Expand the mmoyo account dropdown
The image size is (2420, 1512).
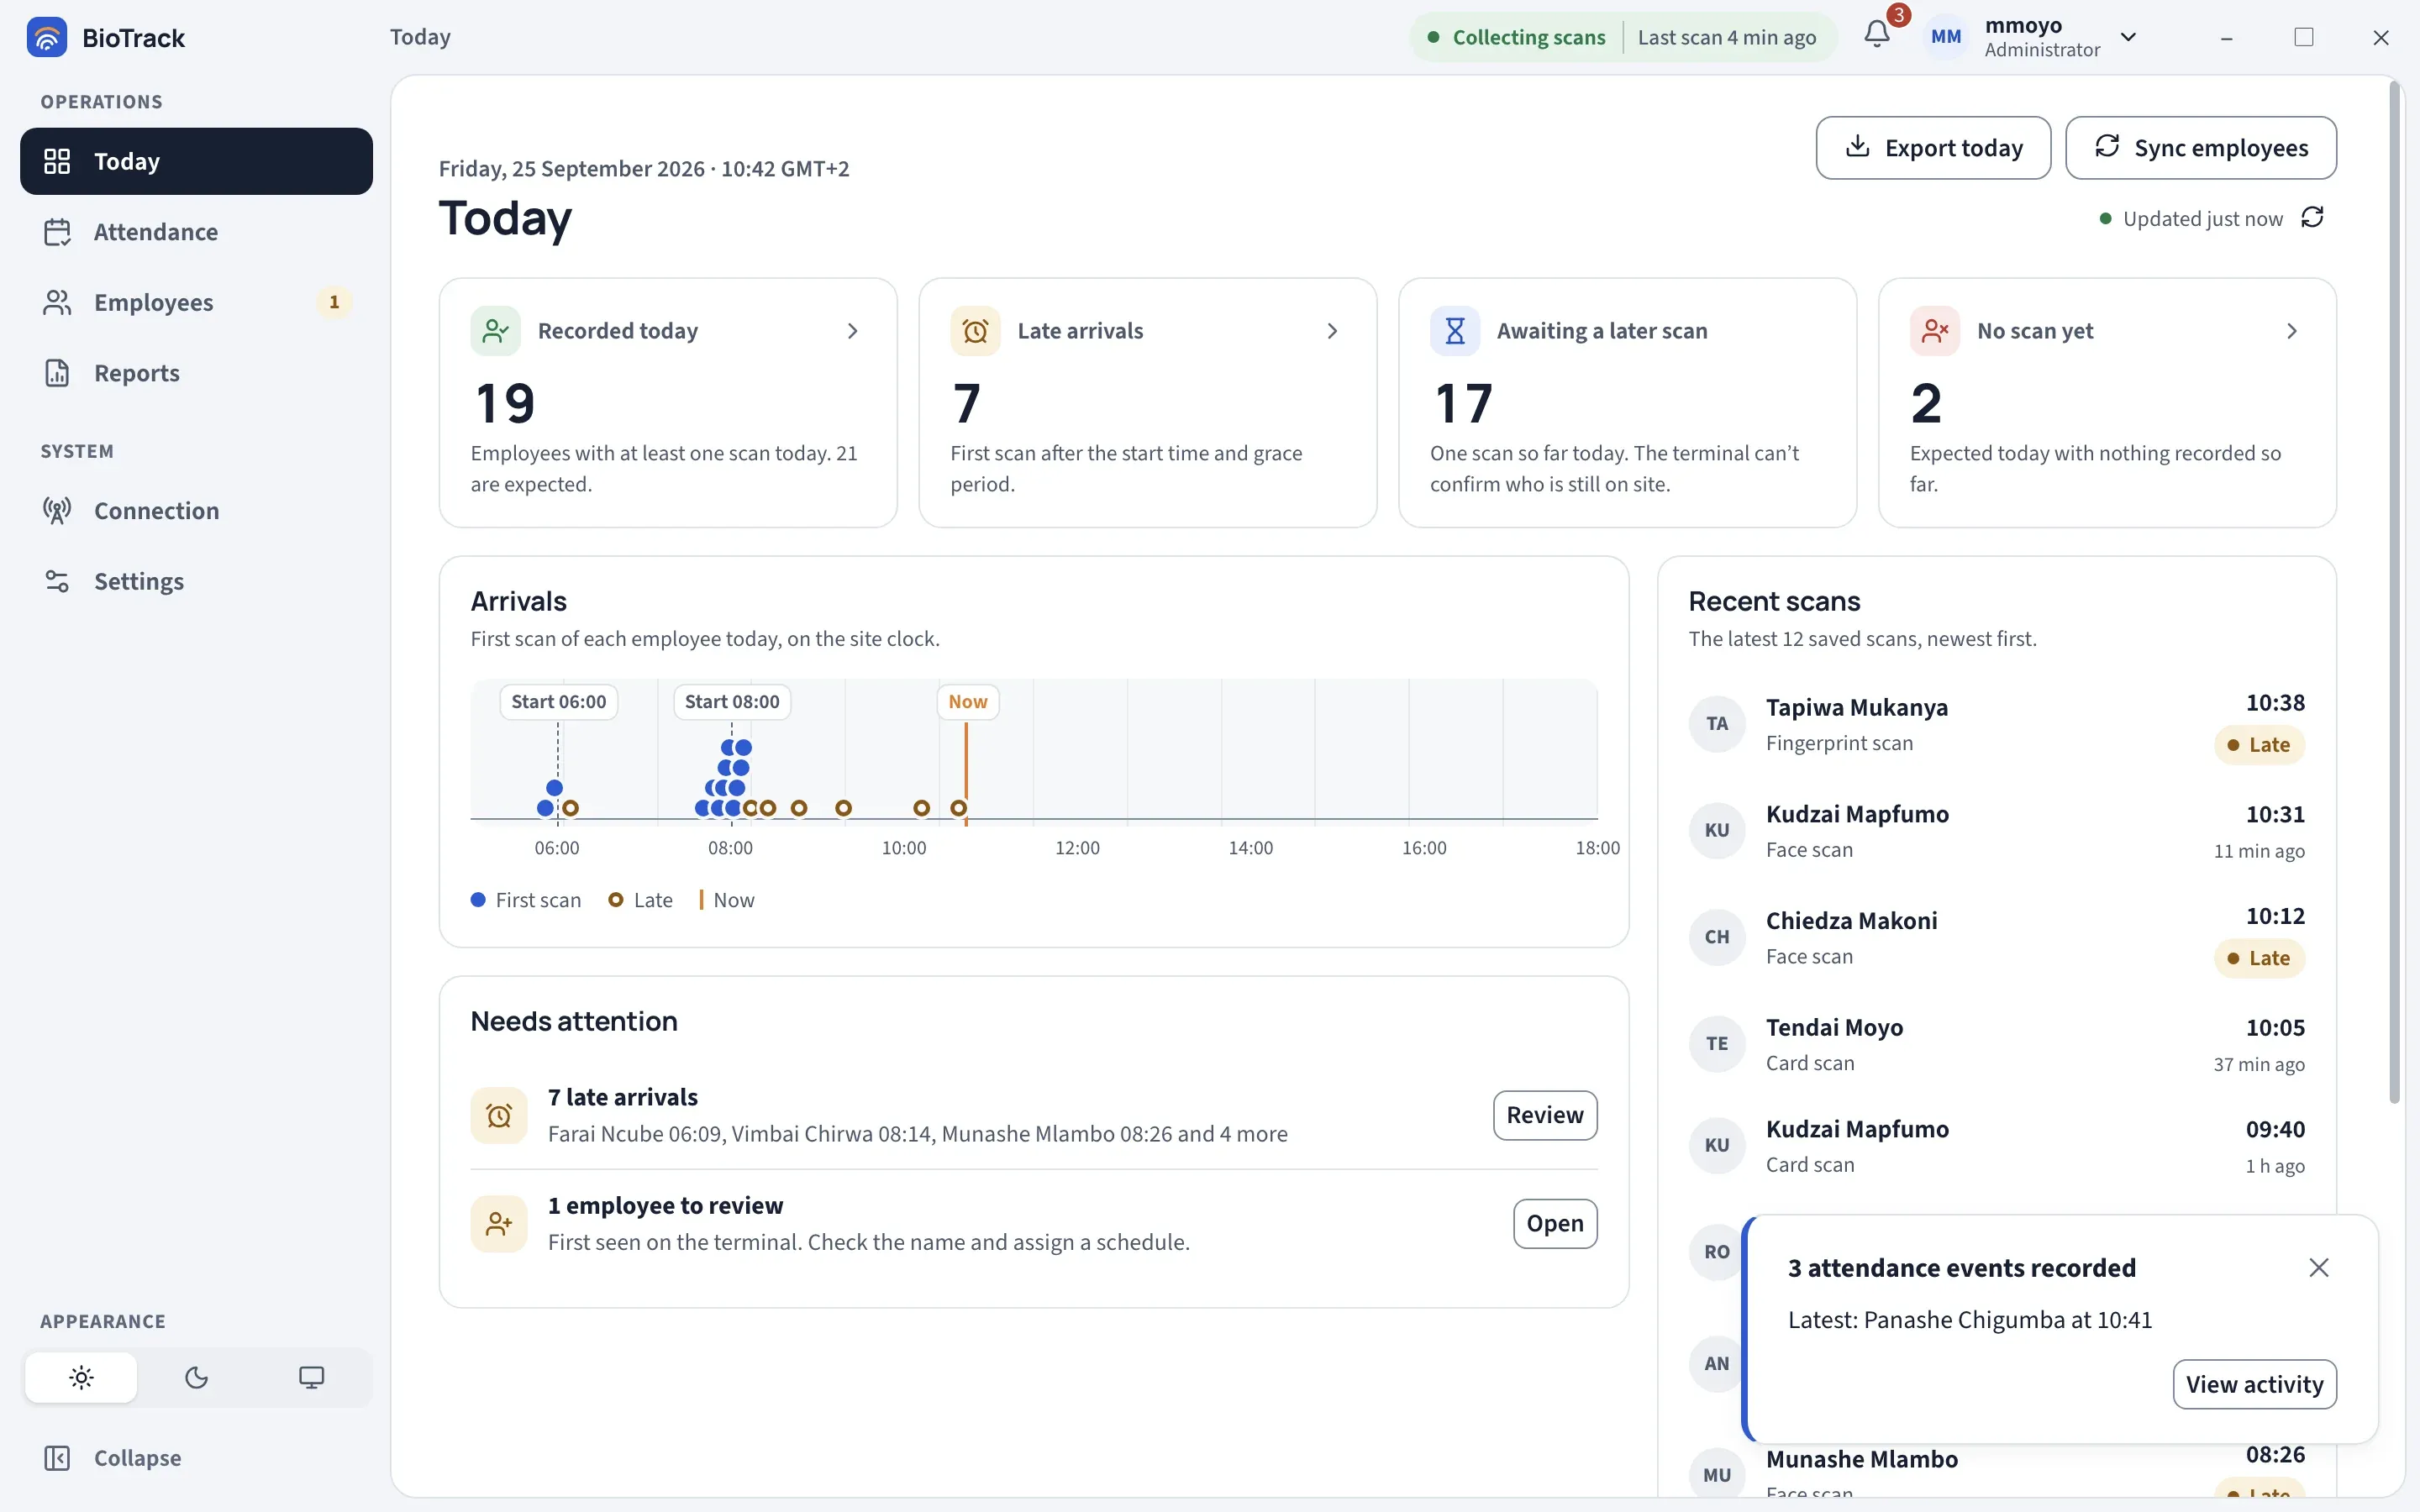(x=2128, y=37)
